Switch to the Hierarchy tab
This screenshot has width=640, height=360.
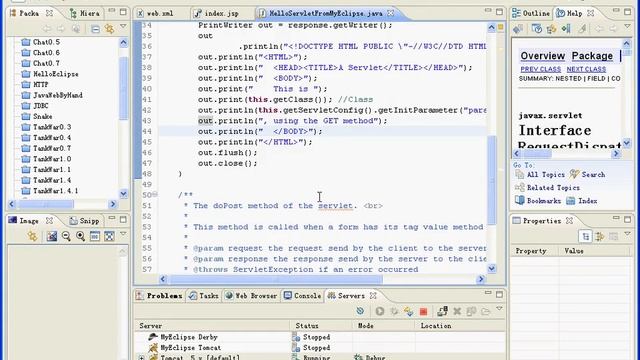[x=84, y=13]
